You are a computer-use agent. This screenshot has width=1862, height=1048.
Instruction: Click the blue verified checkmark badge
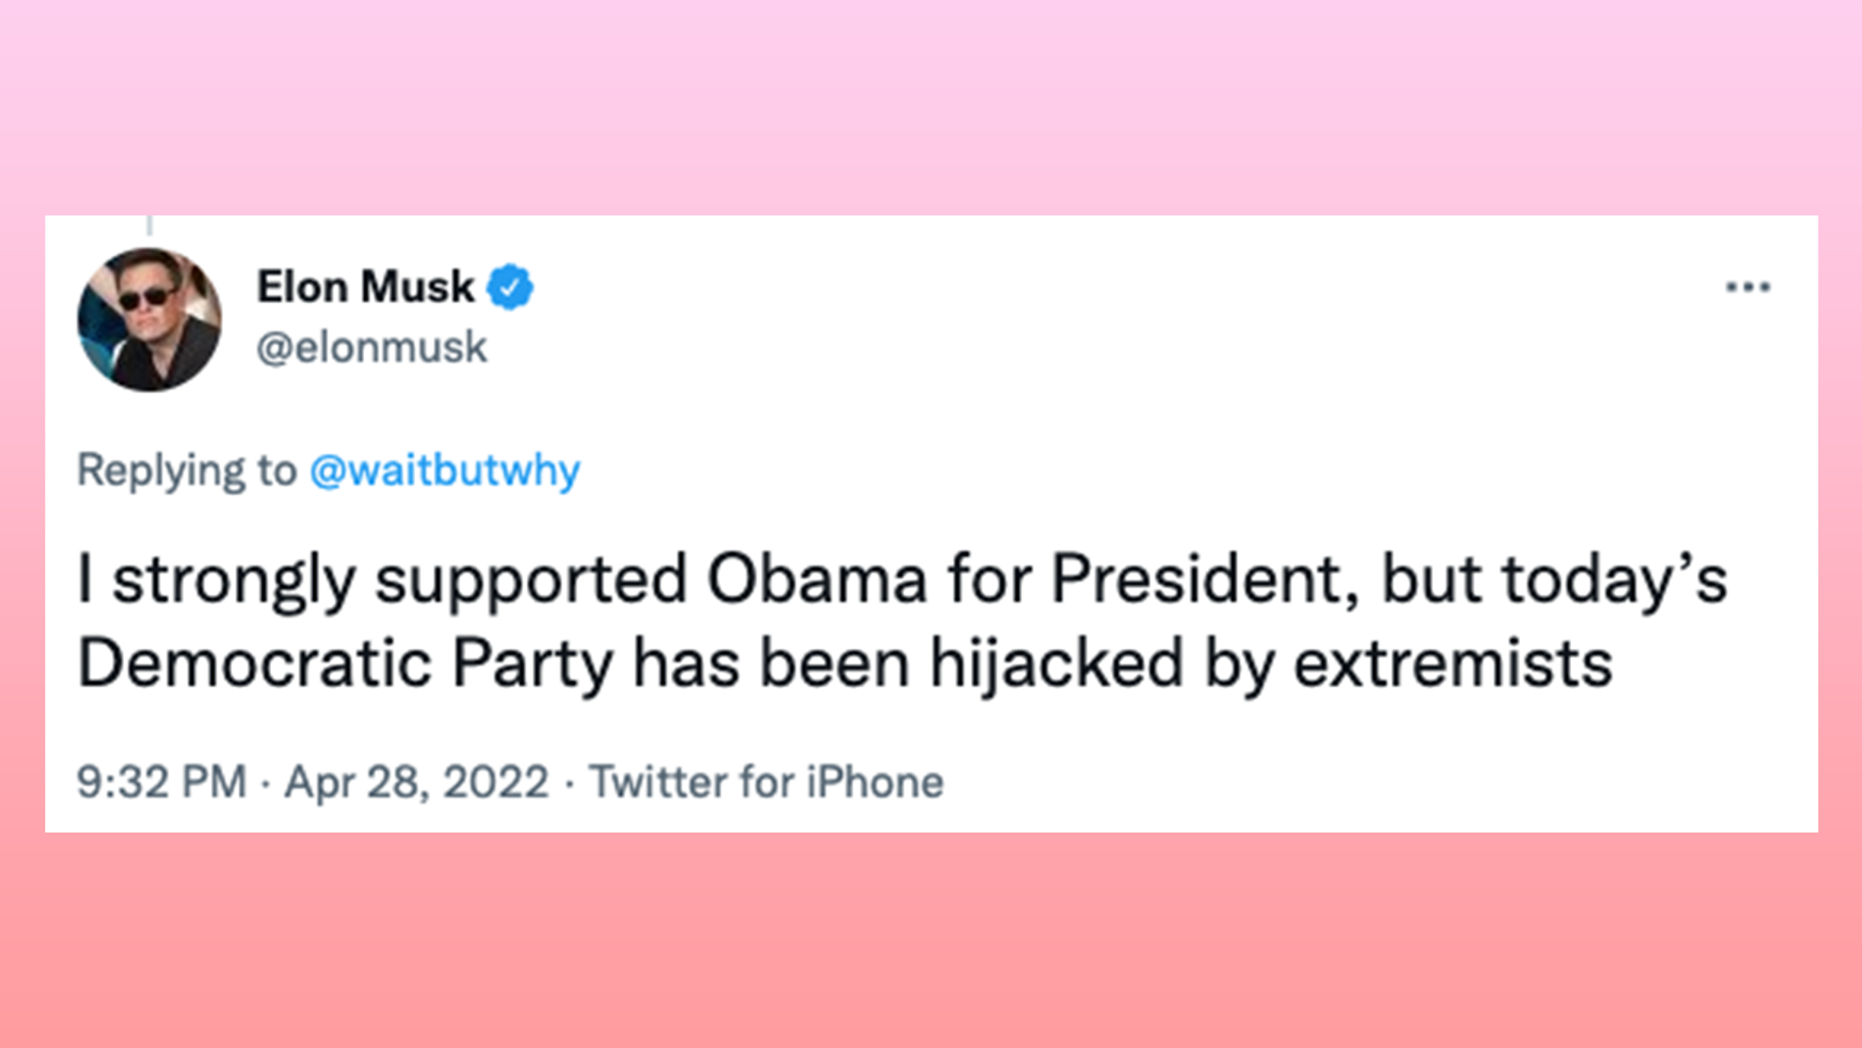click(x=510, y=288)
